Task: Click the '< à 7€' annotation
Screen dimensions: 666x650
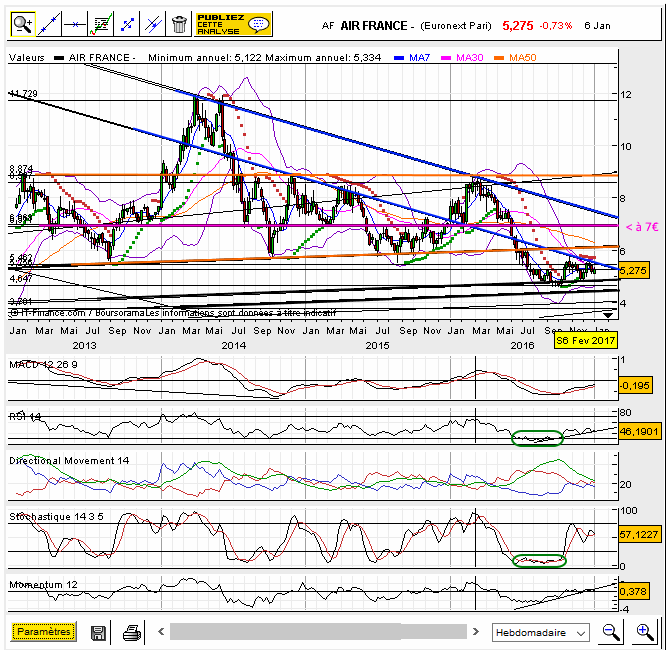Action: (x=642, y=227)
